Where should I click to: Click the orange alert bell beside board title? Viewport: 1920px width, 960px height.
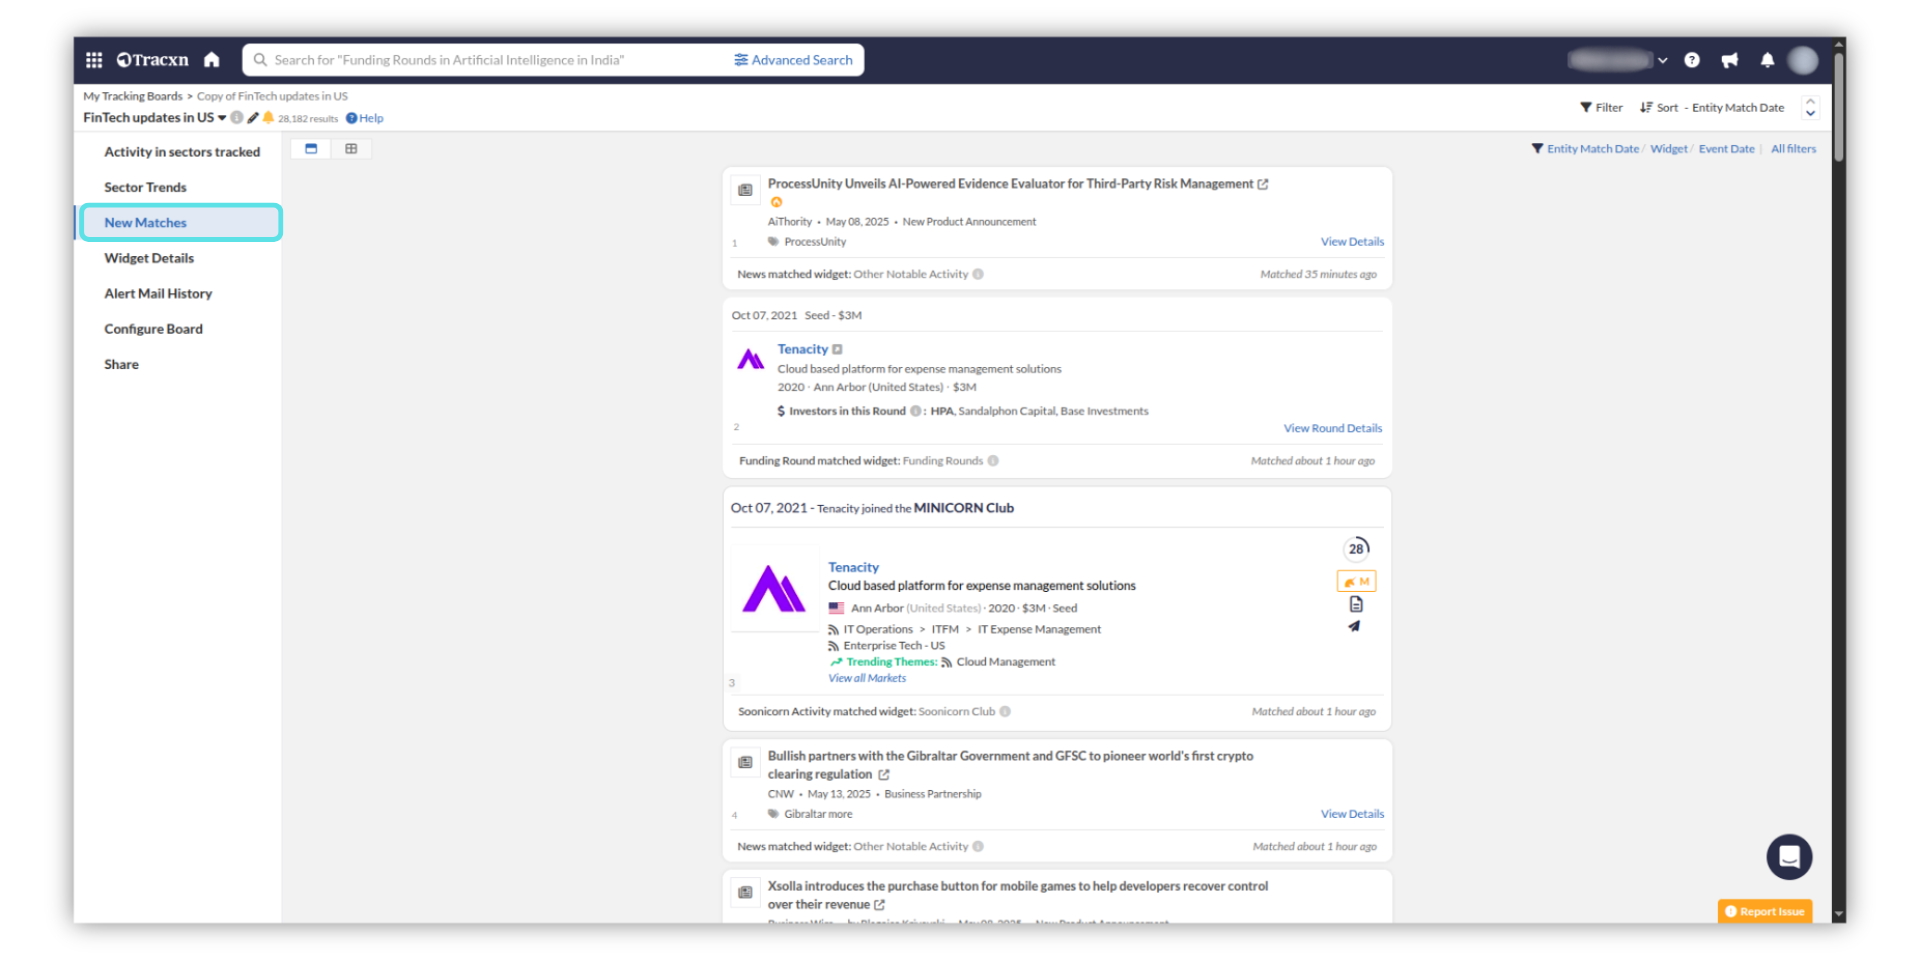coord(268,118)
